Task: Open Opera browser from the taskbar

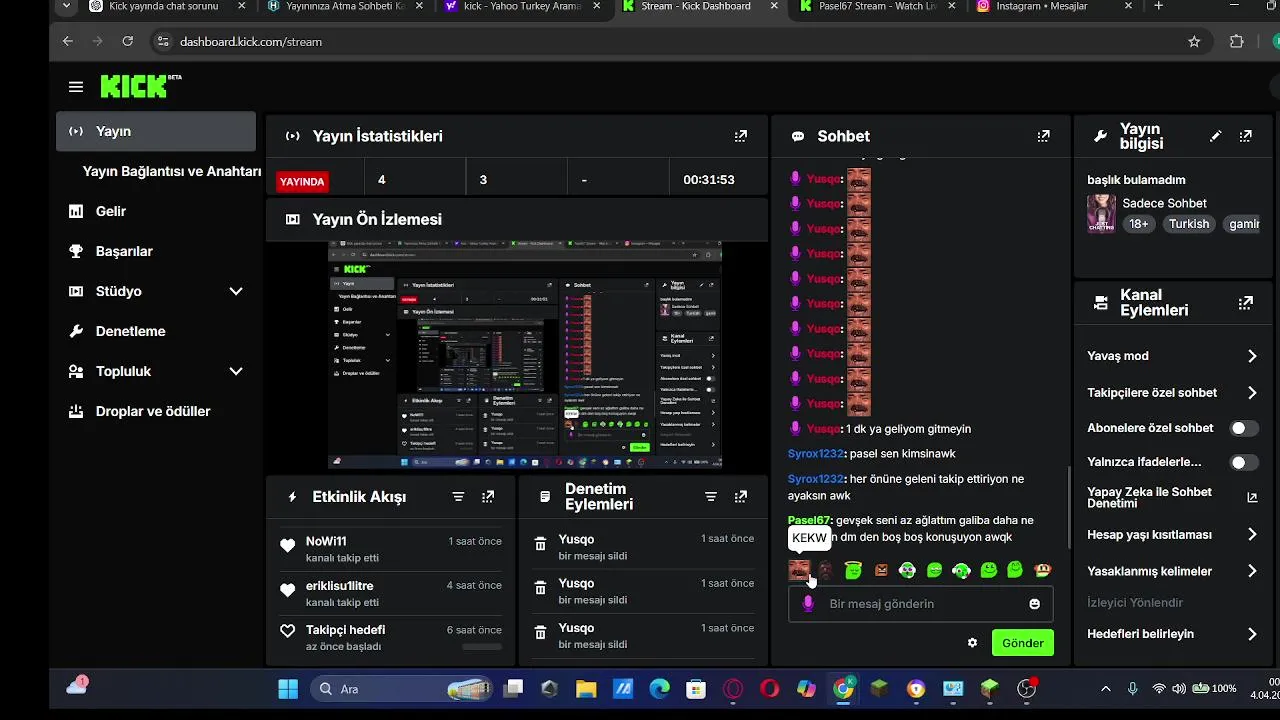Action: tap(769, 689)
